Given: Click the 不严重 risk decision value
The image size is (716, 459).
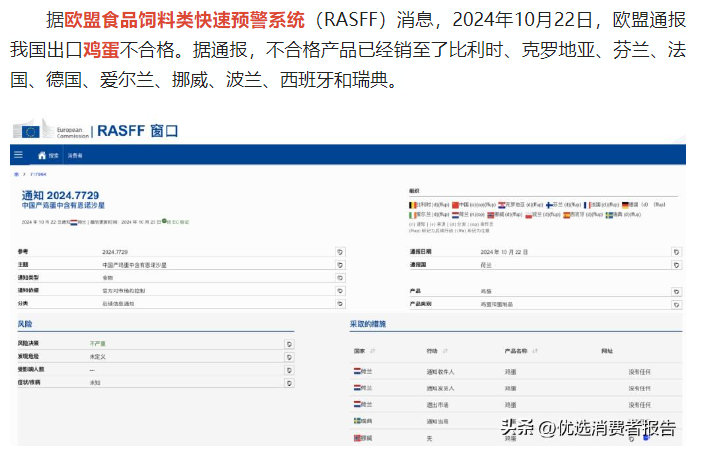Looking at the screenshot, I should coord(97,343).
